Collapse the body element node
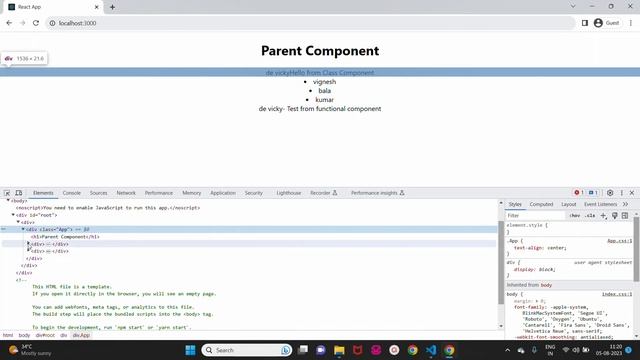 pyautogui.click(x=8, y=201)
